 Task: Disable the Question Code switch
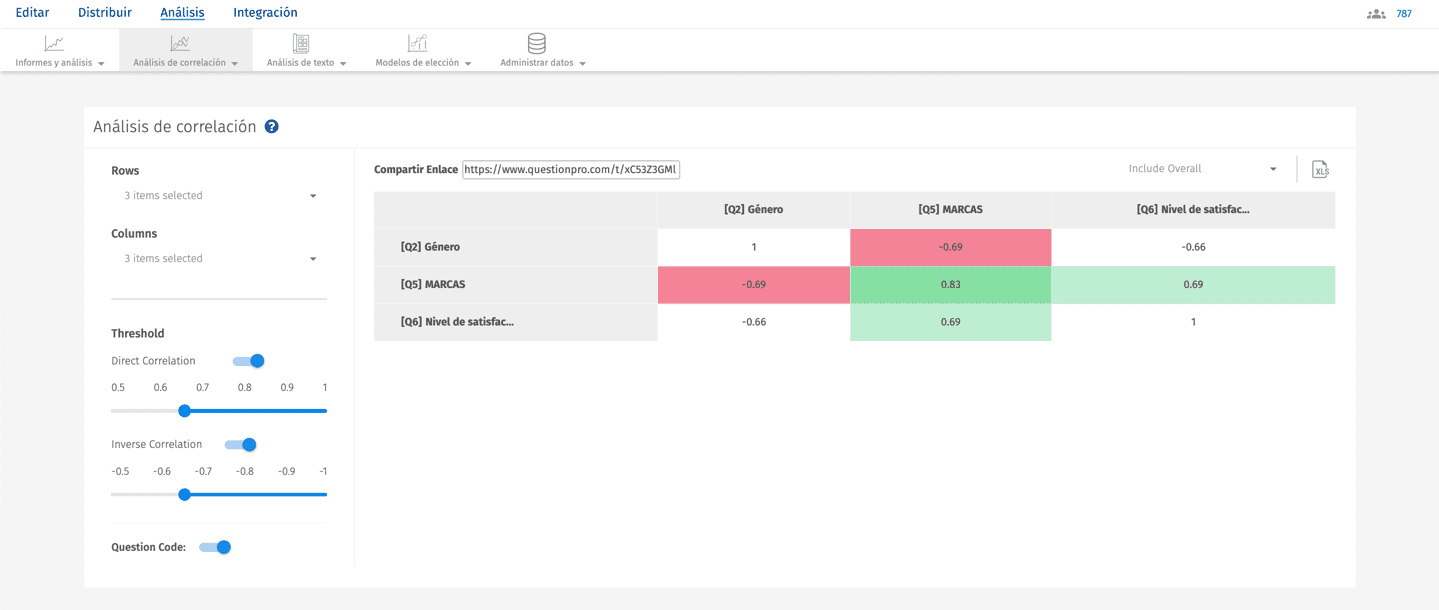pos(215,547)
